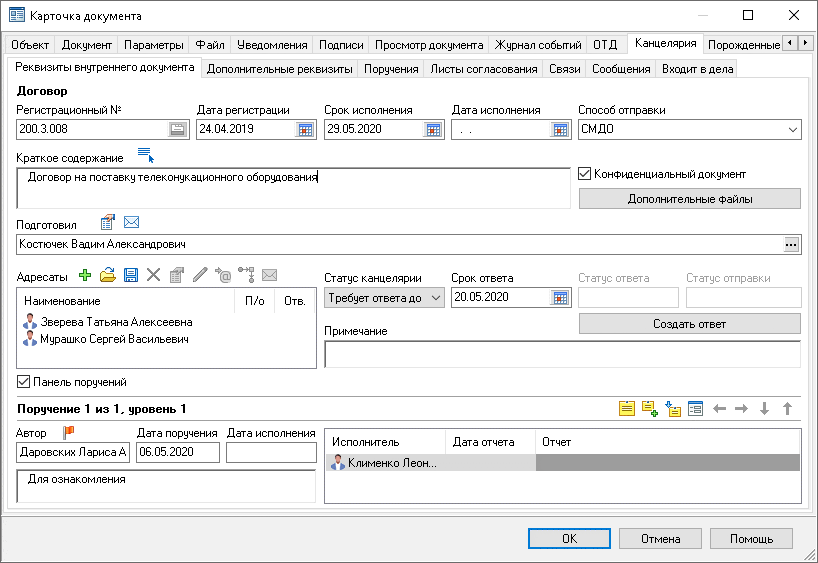Click the envelope icon next to Подготовил
This screenshot has width=818, height=563.
131,222
